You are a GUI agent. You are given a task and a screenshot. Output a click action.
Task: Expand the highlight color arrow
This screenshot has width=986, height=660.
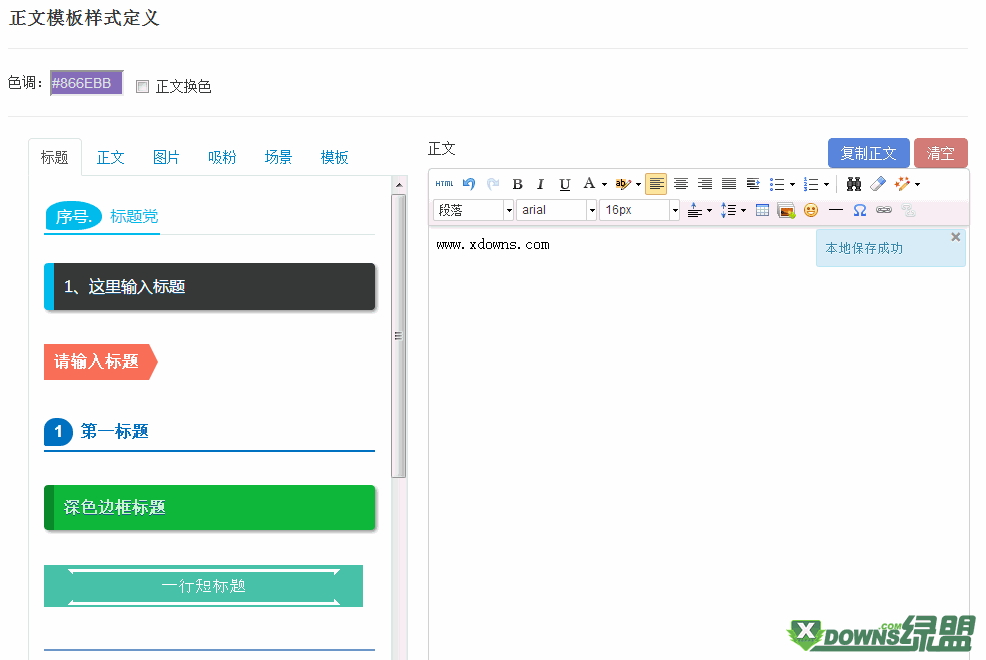[638, 185]
